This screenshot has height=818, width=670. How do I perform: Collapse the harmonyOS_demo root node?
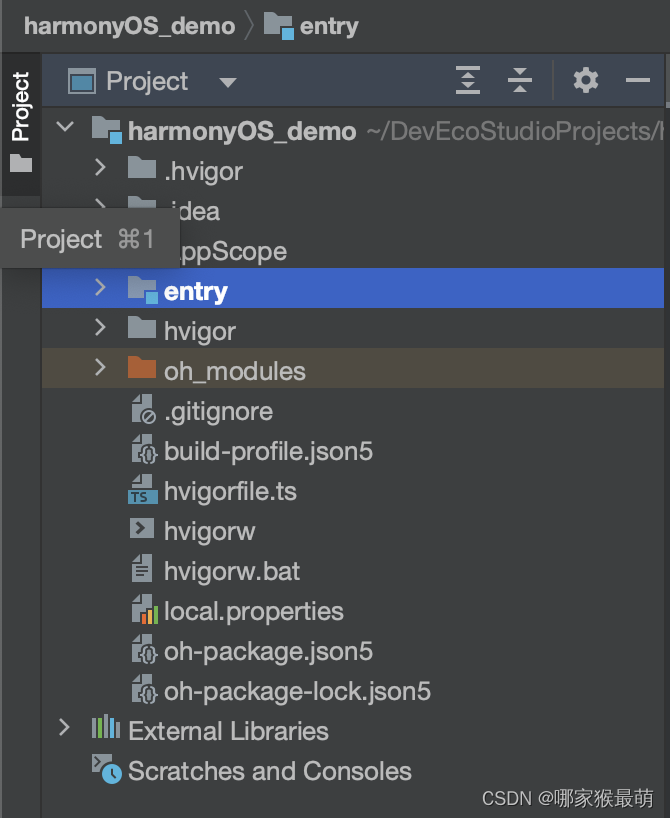65,128
